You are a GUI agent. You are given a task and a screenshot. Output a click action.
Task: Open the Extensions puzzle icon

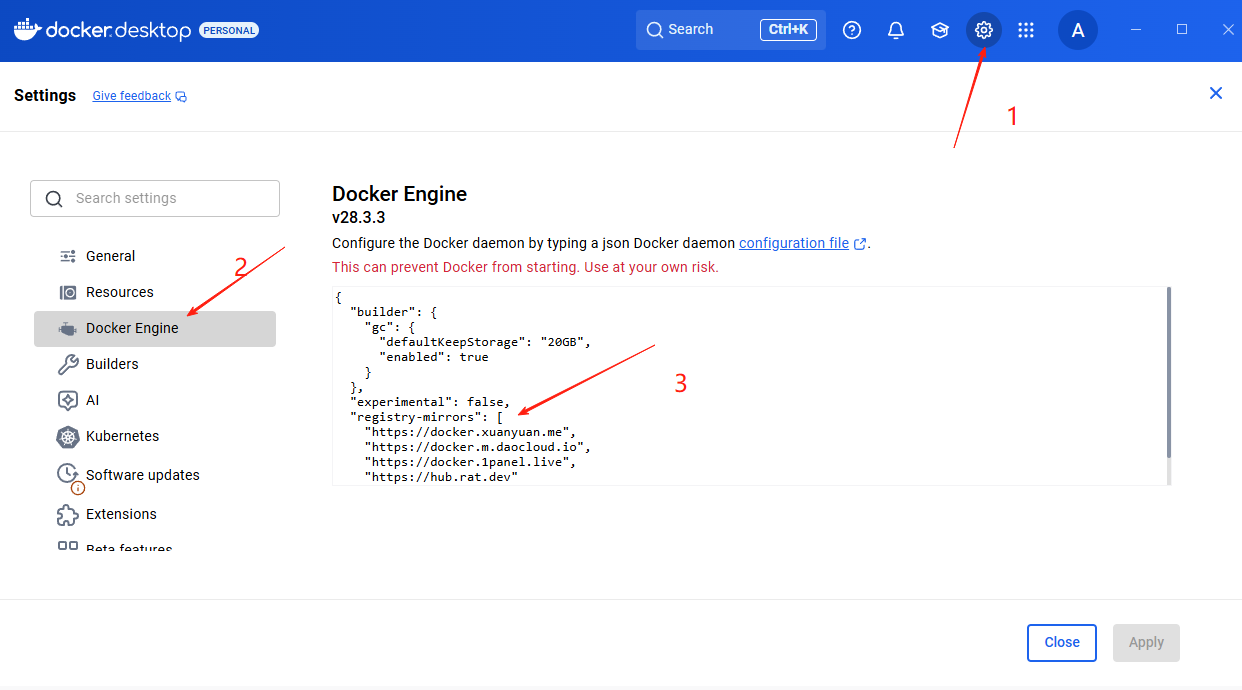(x=67, y=514)
